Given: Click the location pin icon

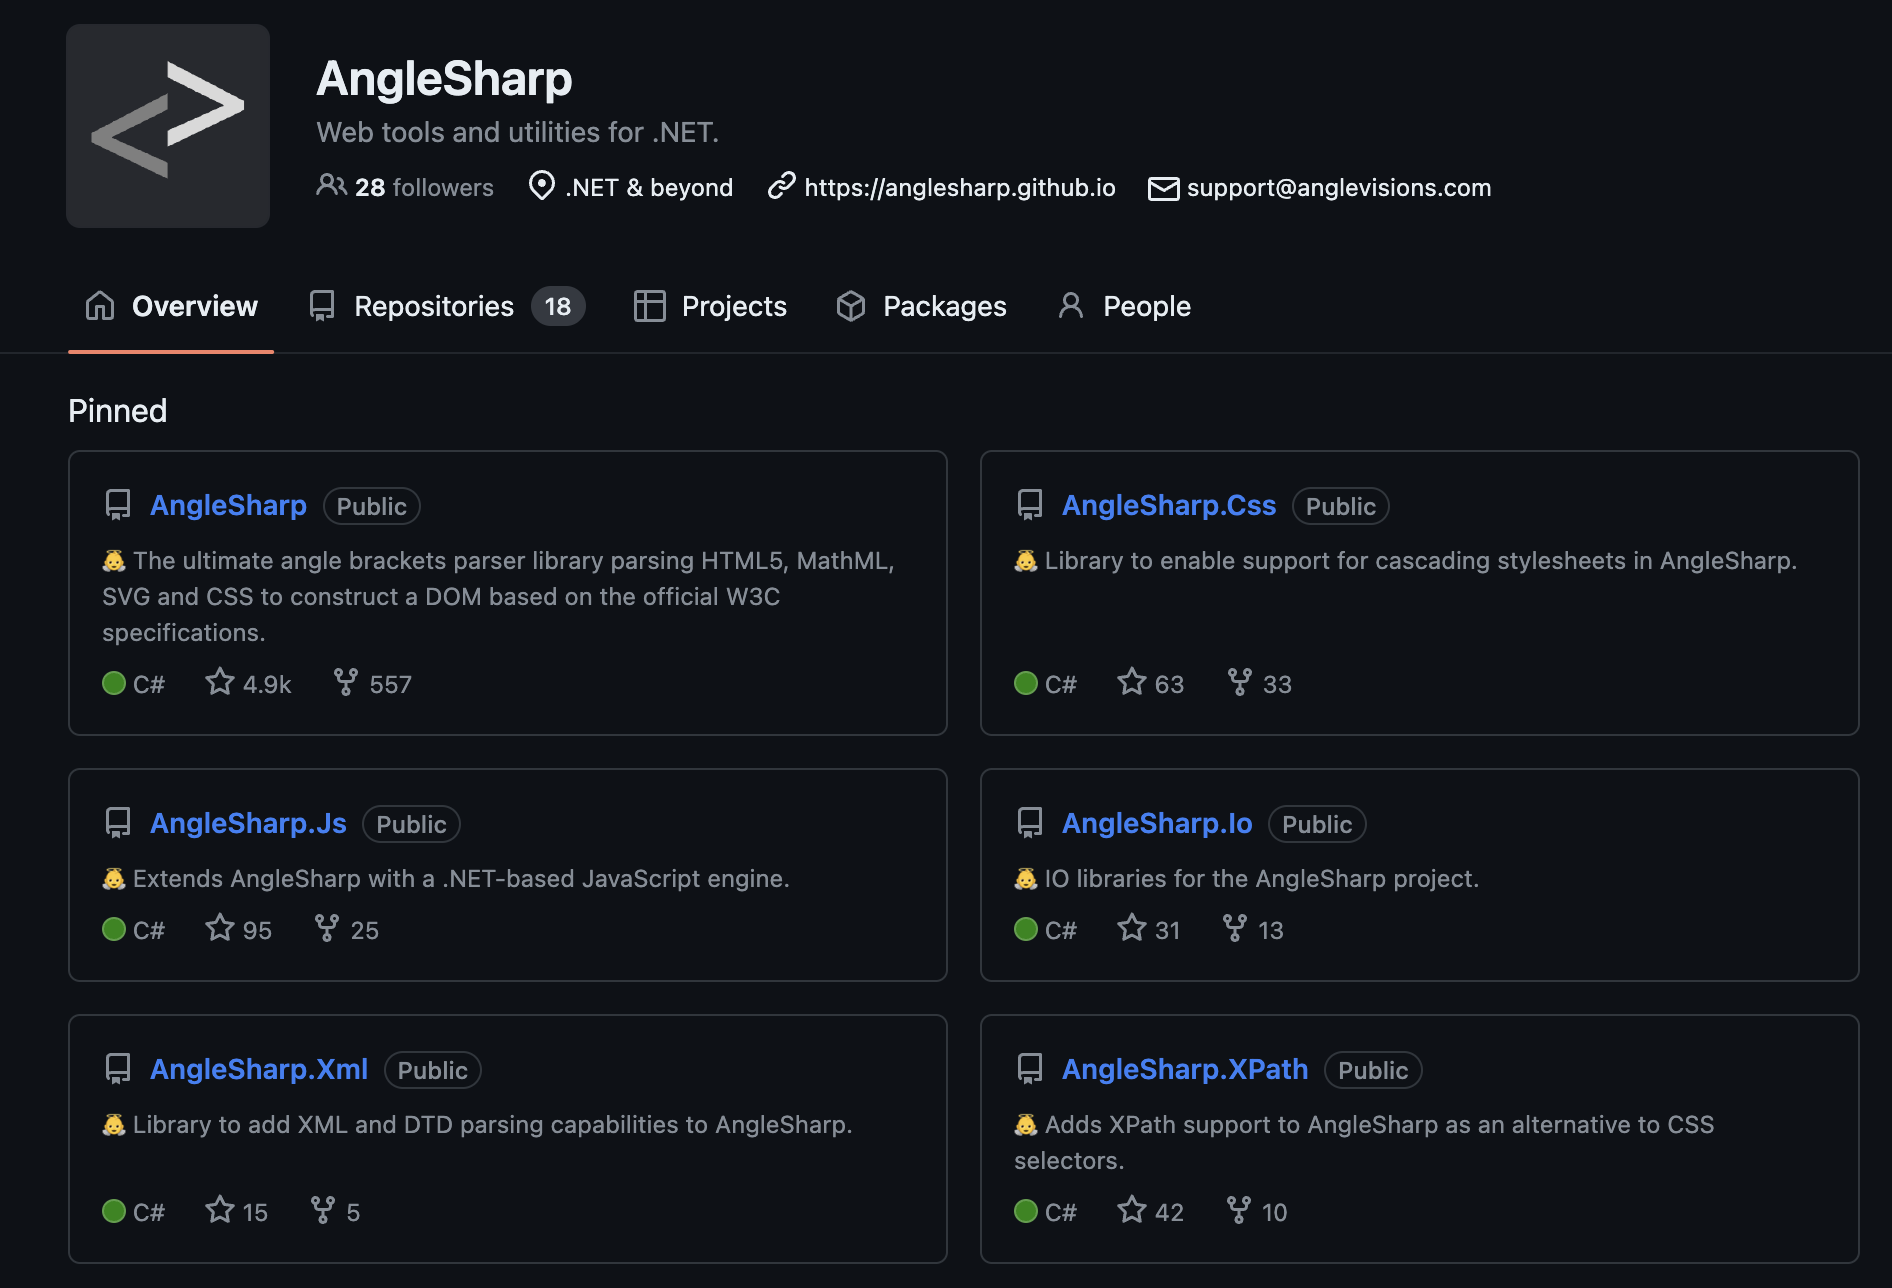Looking at the screenshot, I should pyautogui.click(x=542, y=186).
